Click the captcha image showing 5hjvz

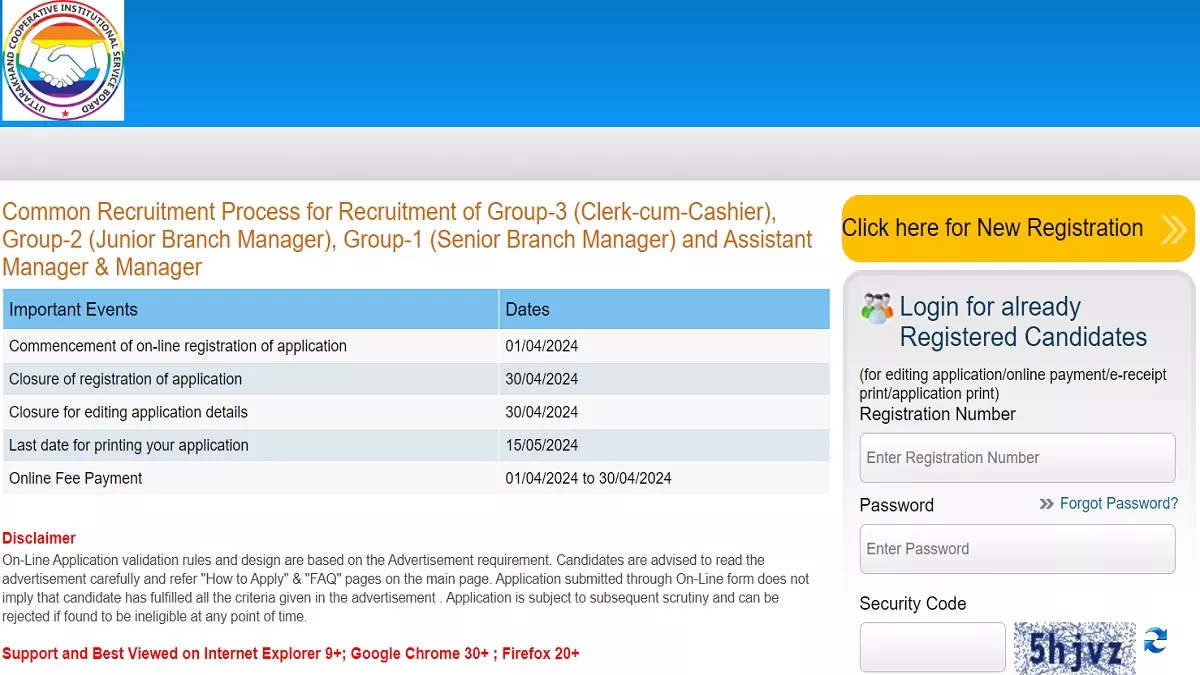(1075, 648)
